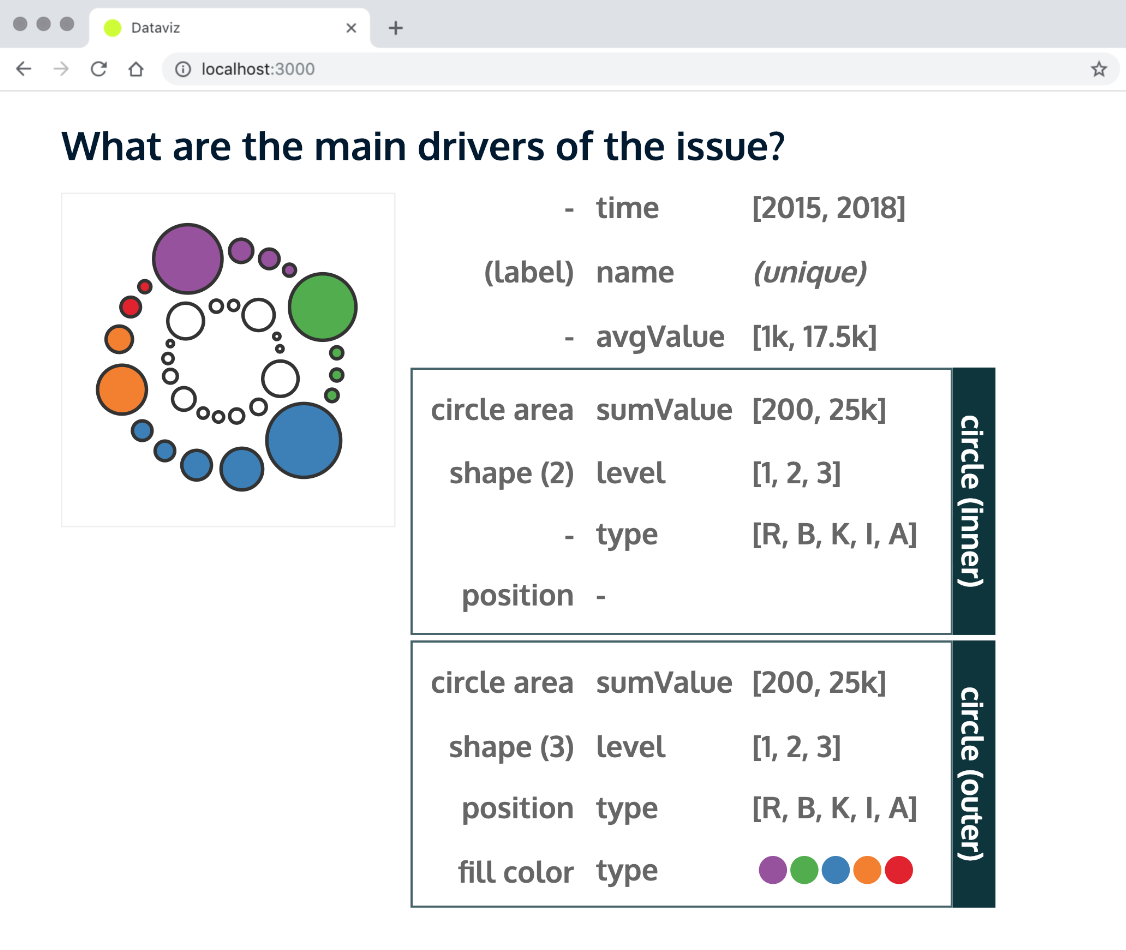1126x950 pixels.
Task: Click 'type' next to fill color
Action: 627,872
